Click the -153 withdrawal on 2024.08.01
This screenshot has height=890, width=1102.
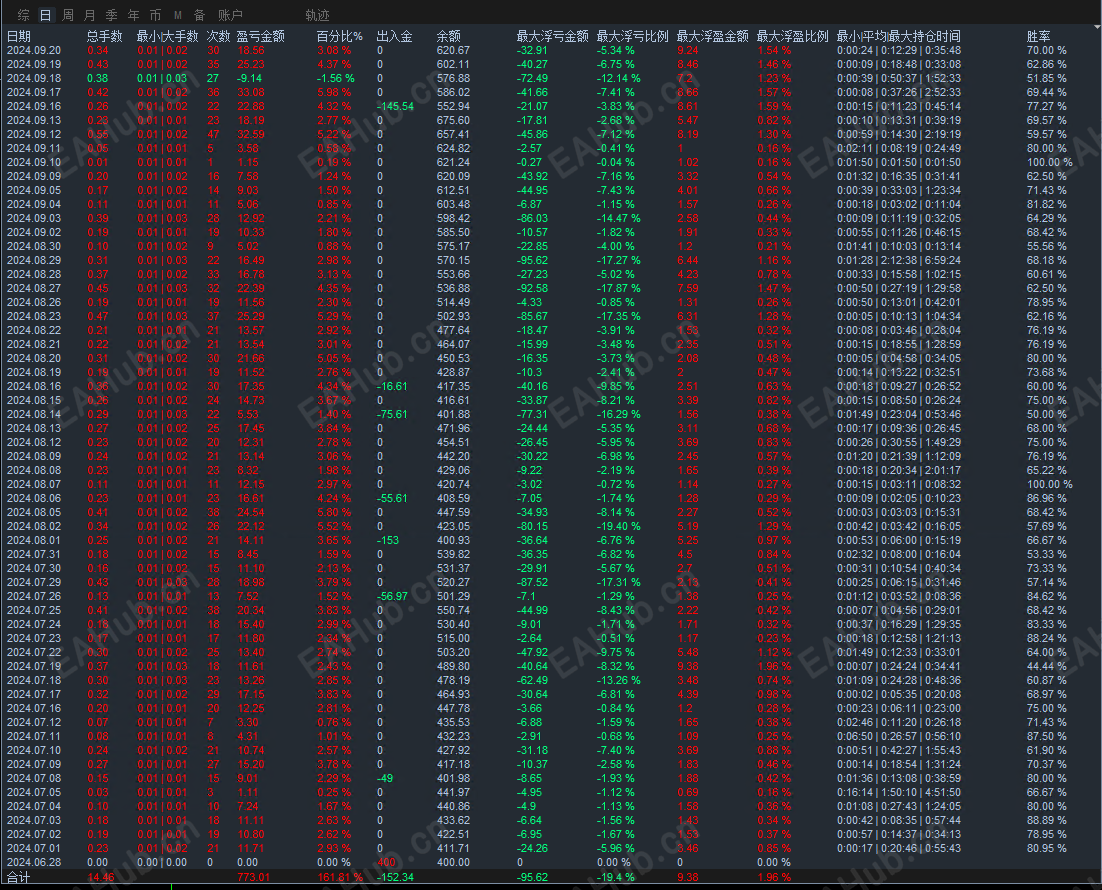click(388, 541)
